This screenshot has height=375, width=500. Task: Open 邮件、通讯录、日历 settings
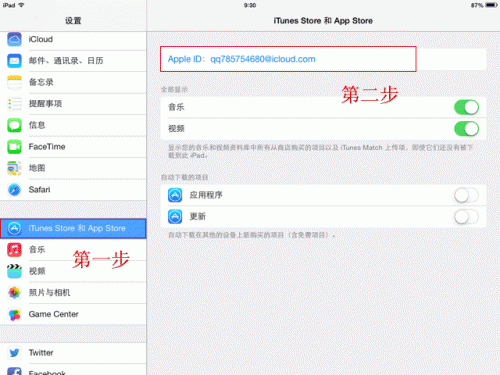(x=73, y=61)
